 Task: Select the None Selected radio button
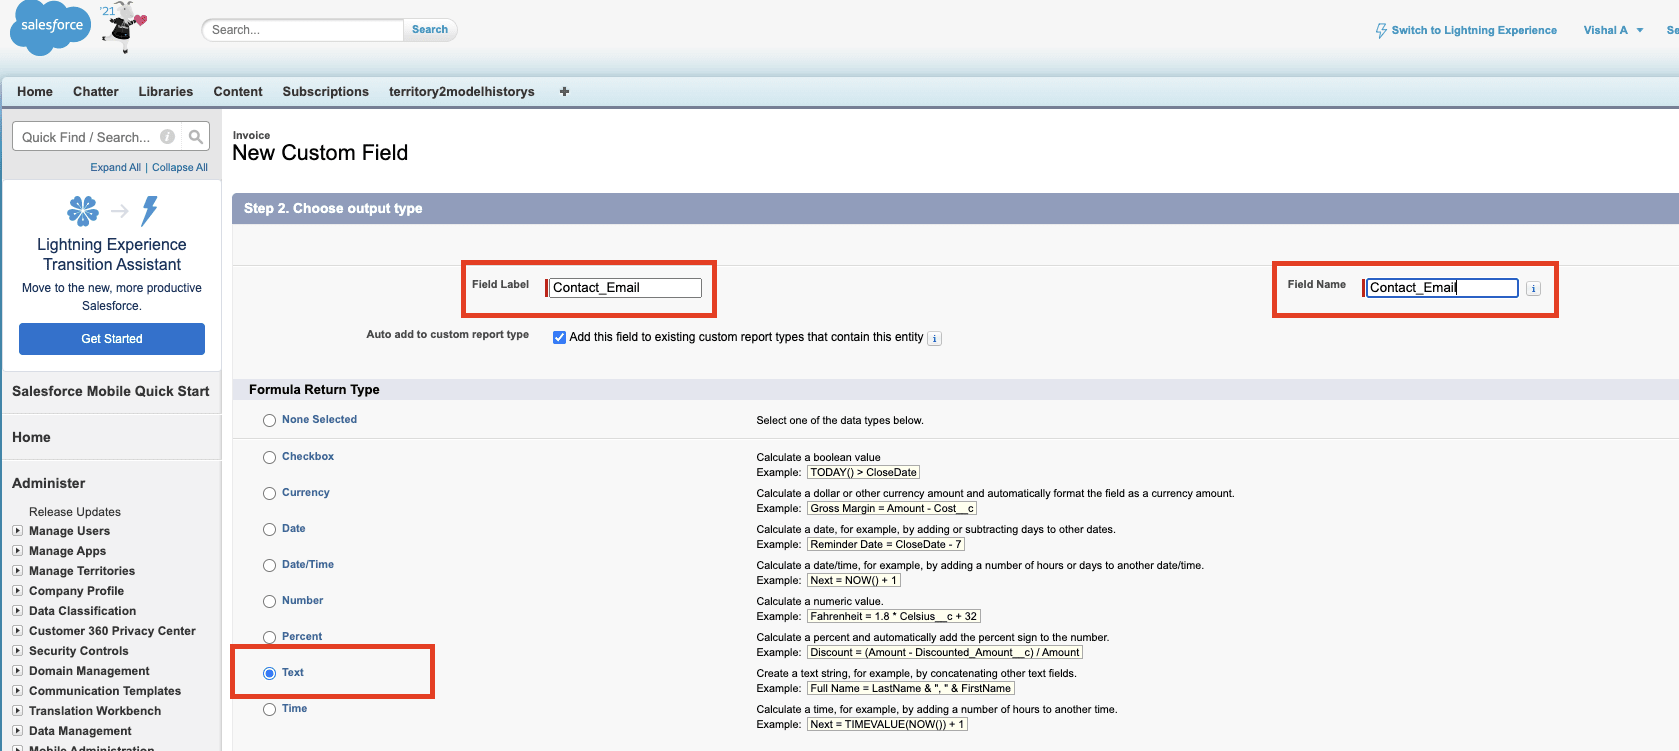click(x=269, y=421)
